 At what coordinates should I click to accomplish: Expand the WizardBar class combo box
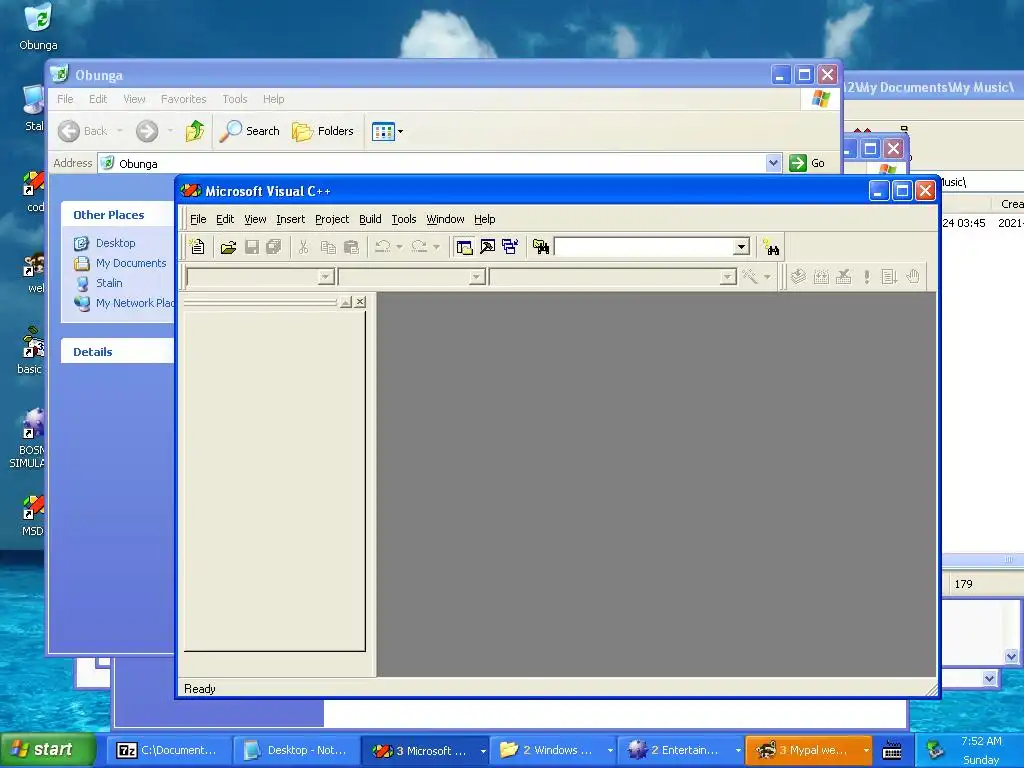(326, 277)
